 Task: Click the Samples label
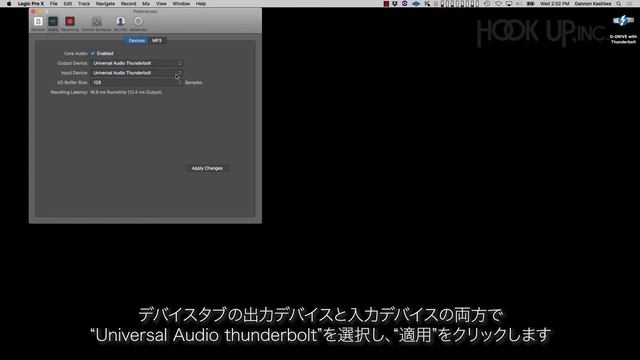point(193,83)
